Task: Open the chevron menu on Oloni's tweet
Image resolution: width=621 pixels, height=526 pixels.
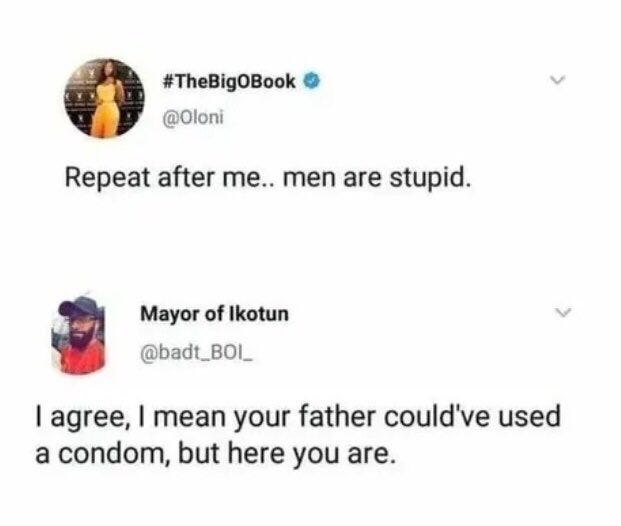Action: click(x=558, y=80)
